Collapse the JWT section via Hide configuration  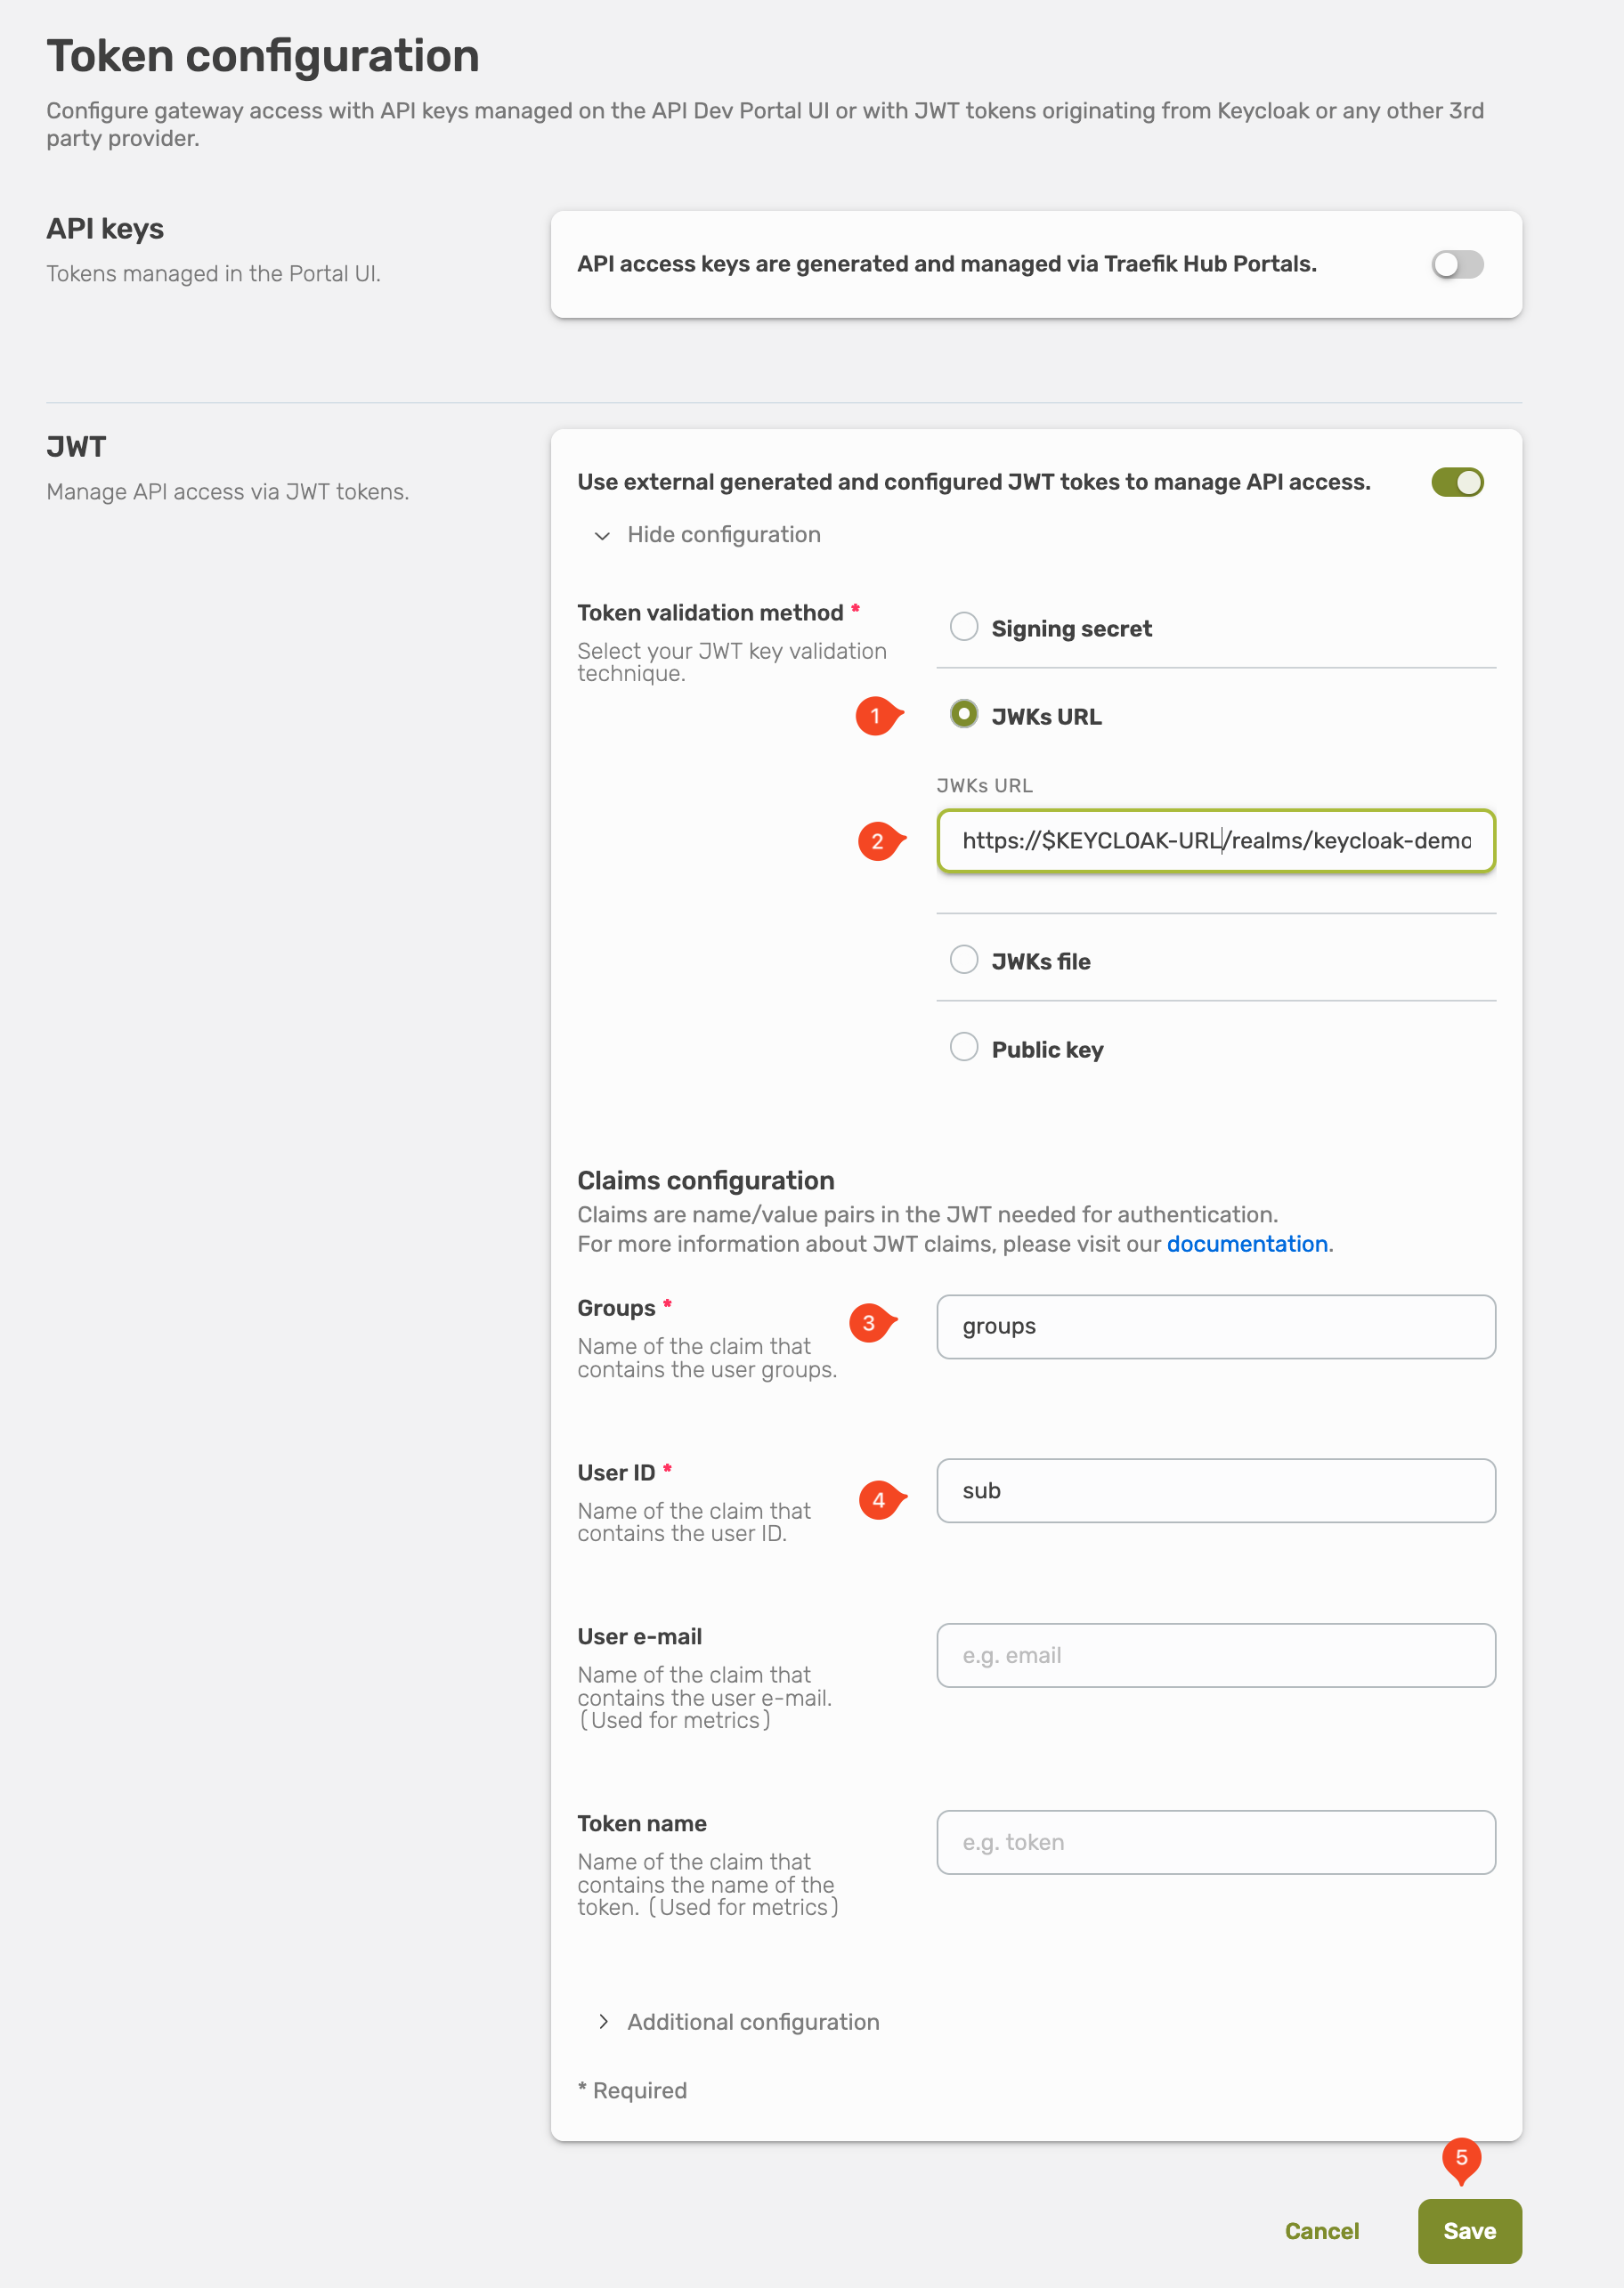click(723, 535)
